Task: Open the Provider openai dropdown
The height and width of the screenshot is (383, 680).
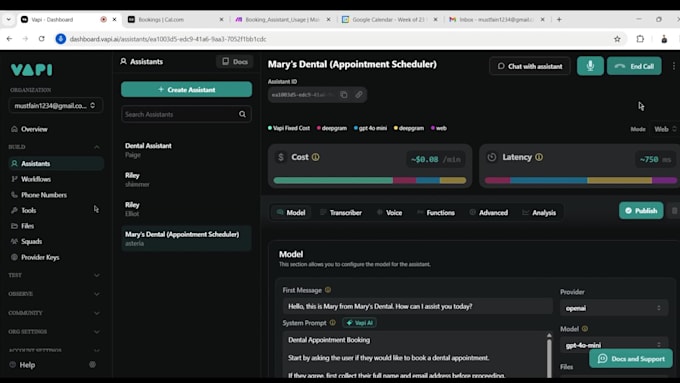Action: (614, 308)
